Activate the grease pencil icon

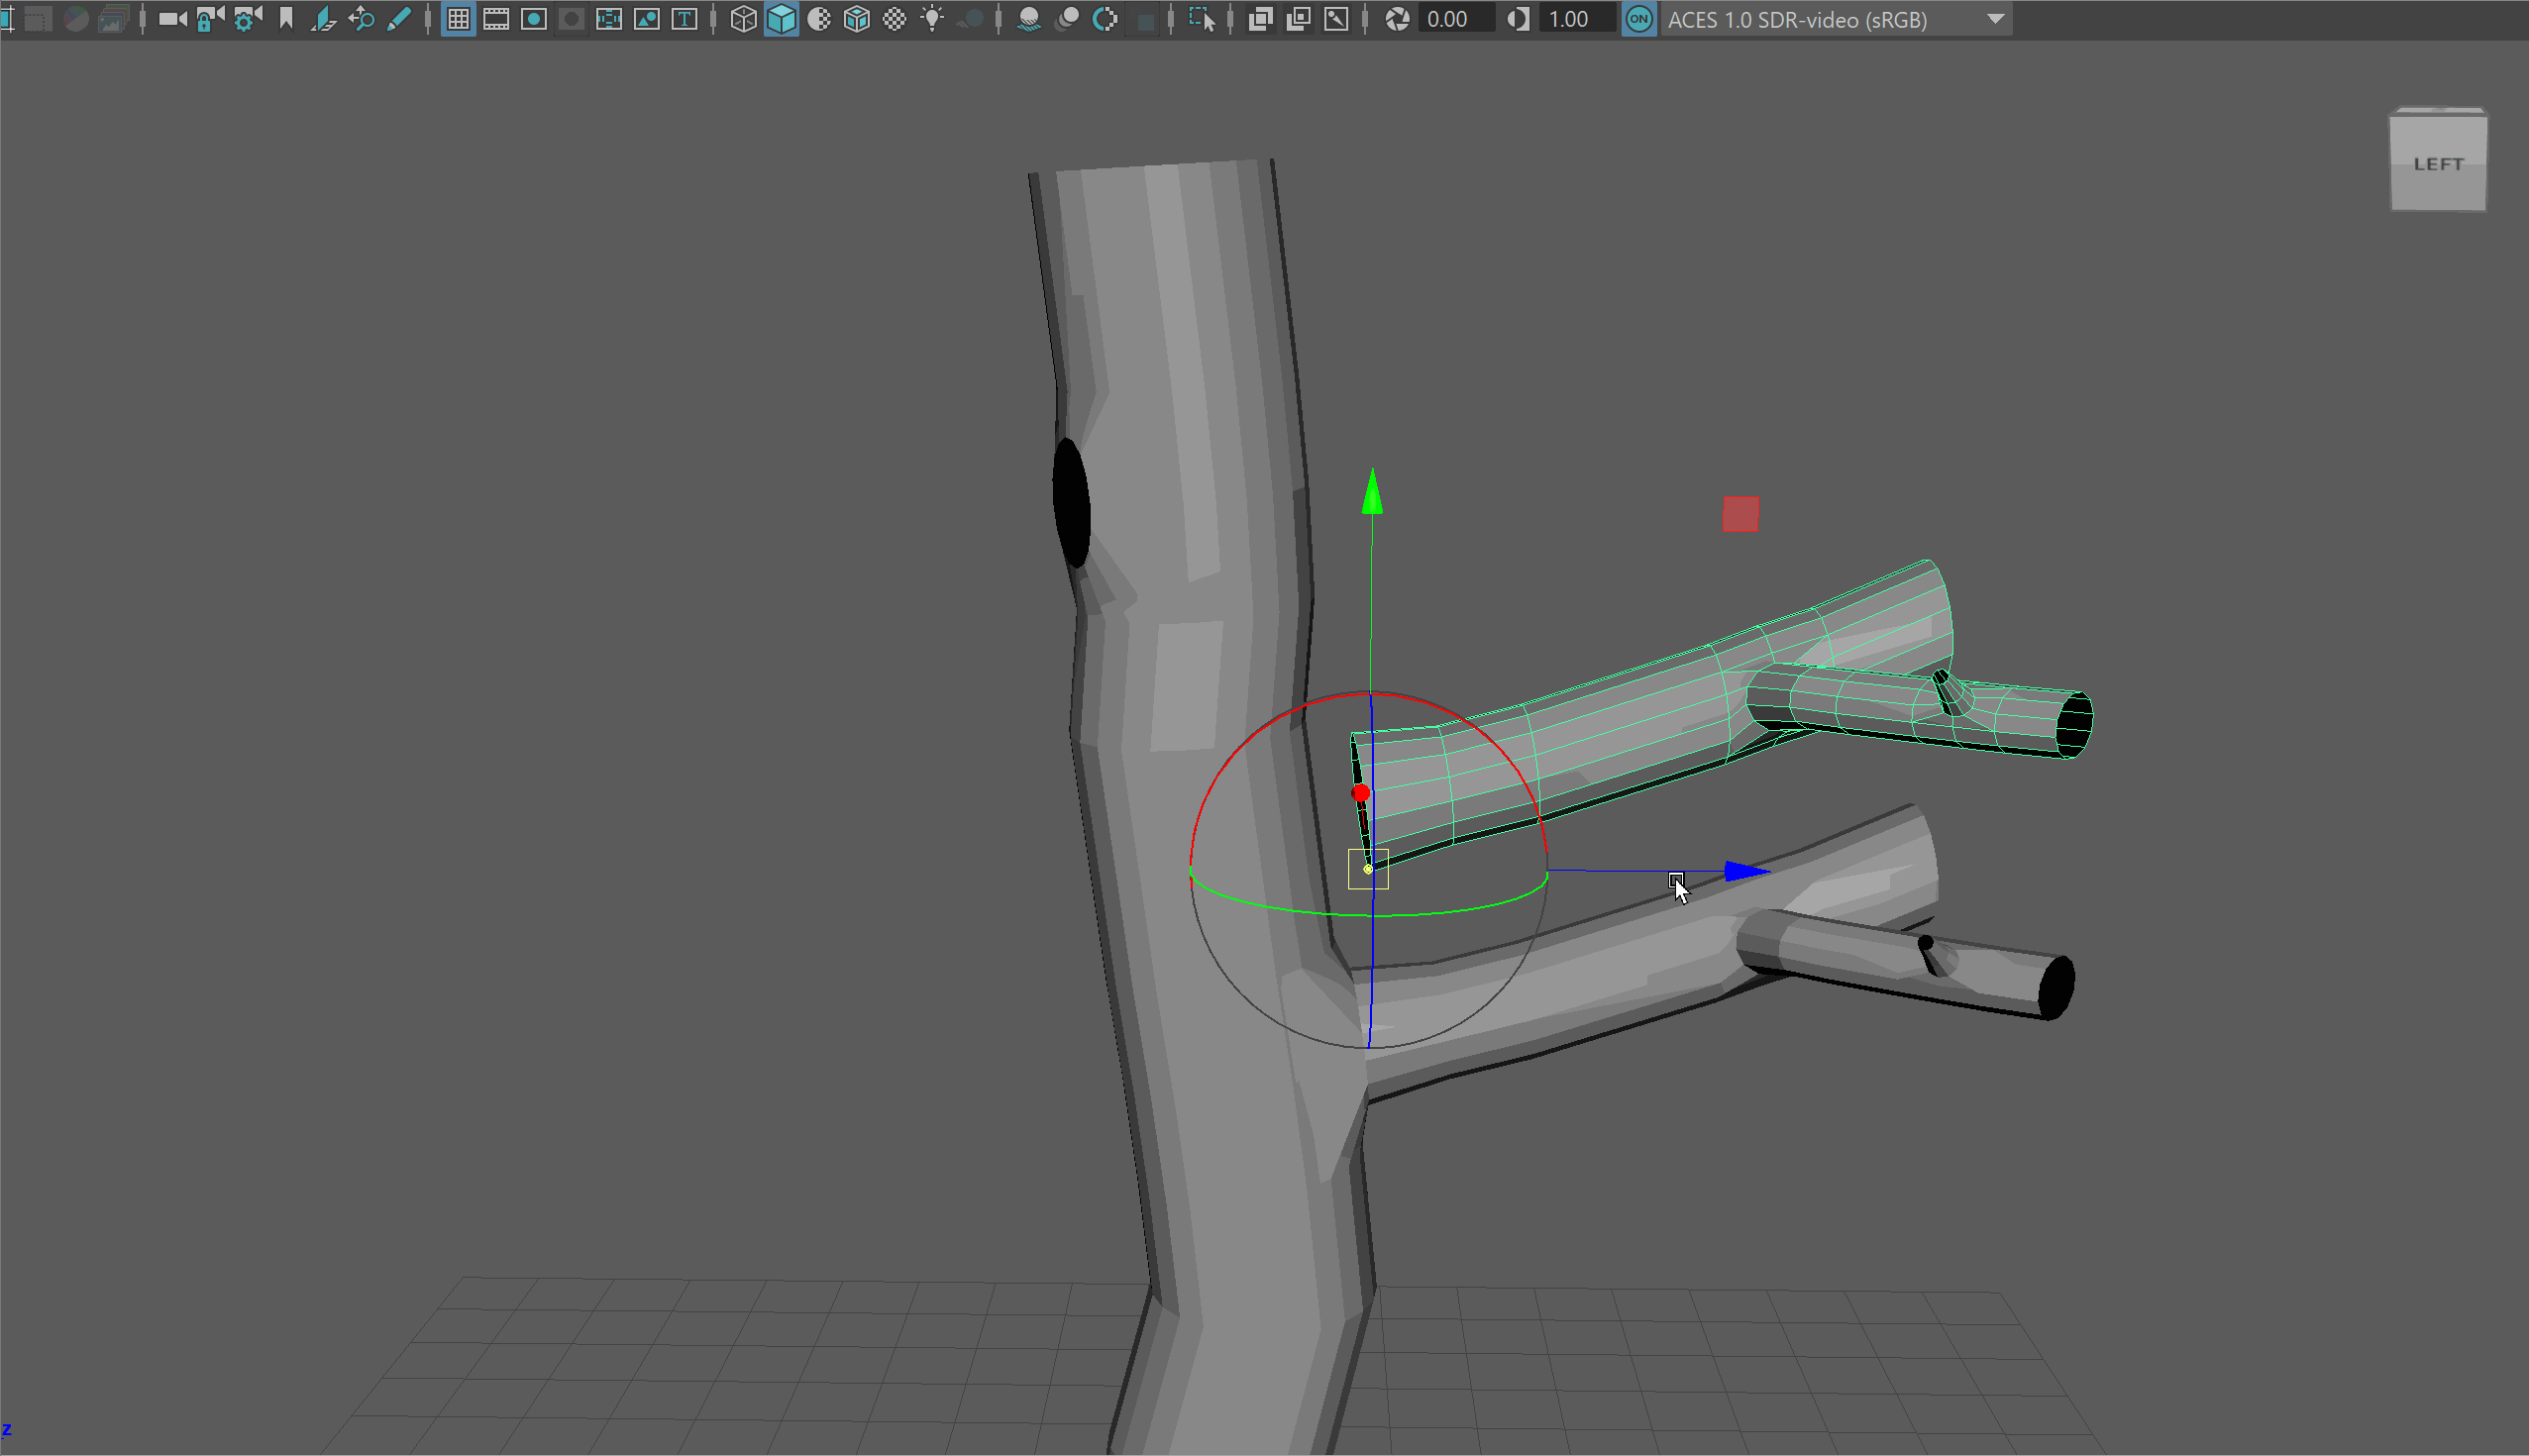(399, 19)
